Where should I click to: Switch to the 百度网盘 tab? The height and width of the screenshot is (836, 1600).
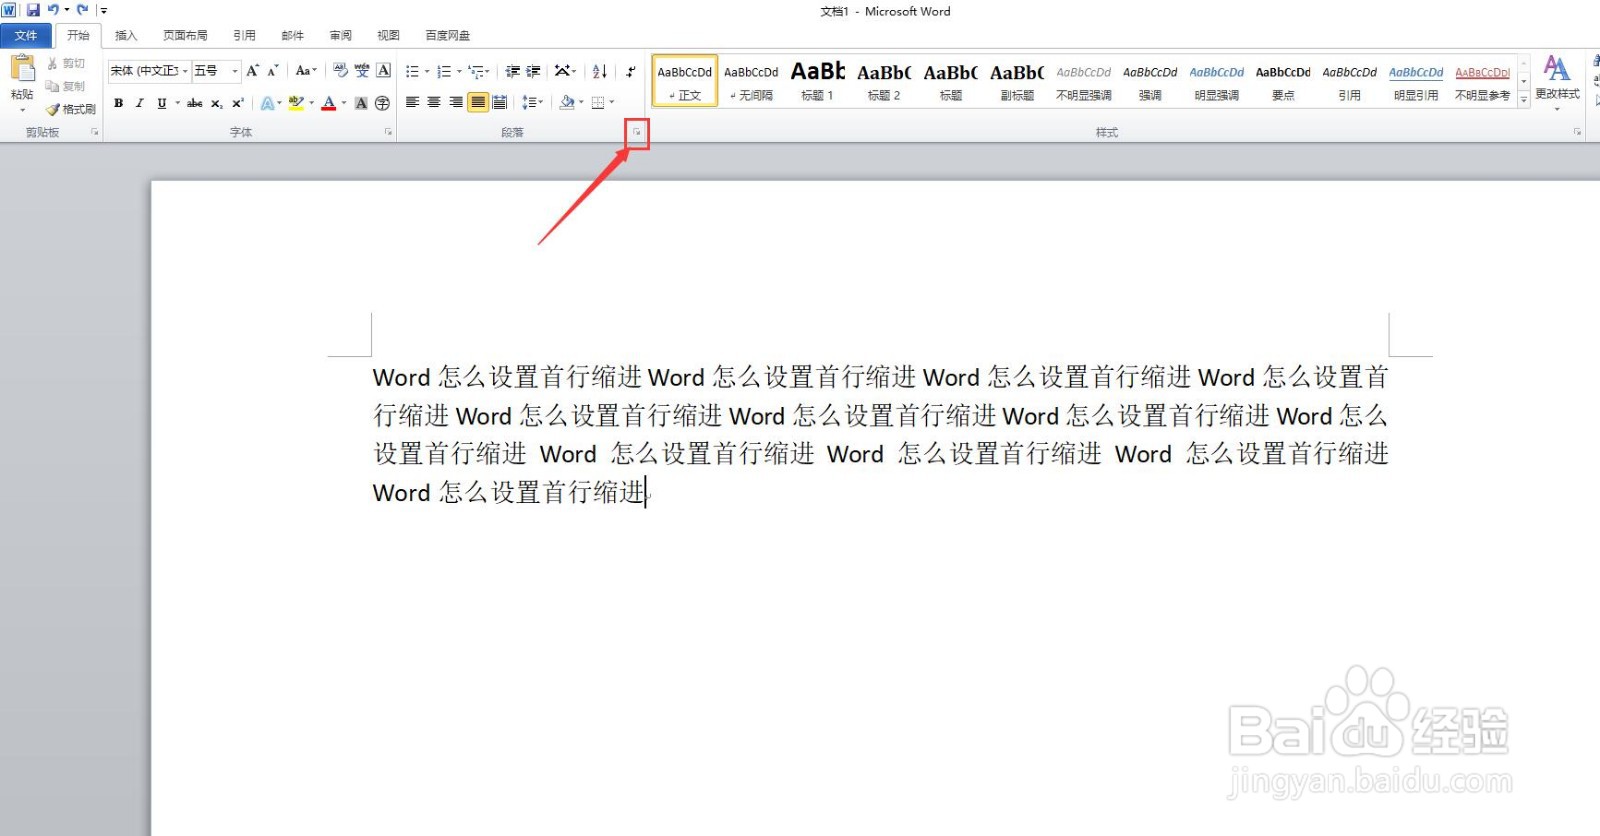pos(447,35)
